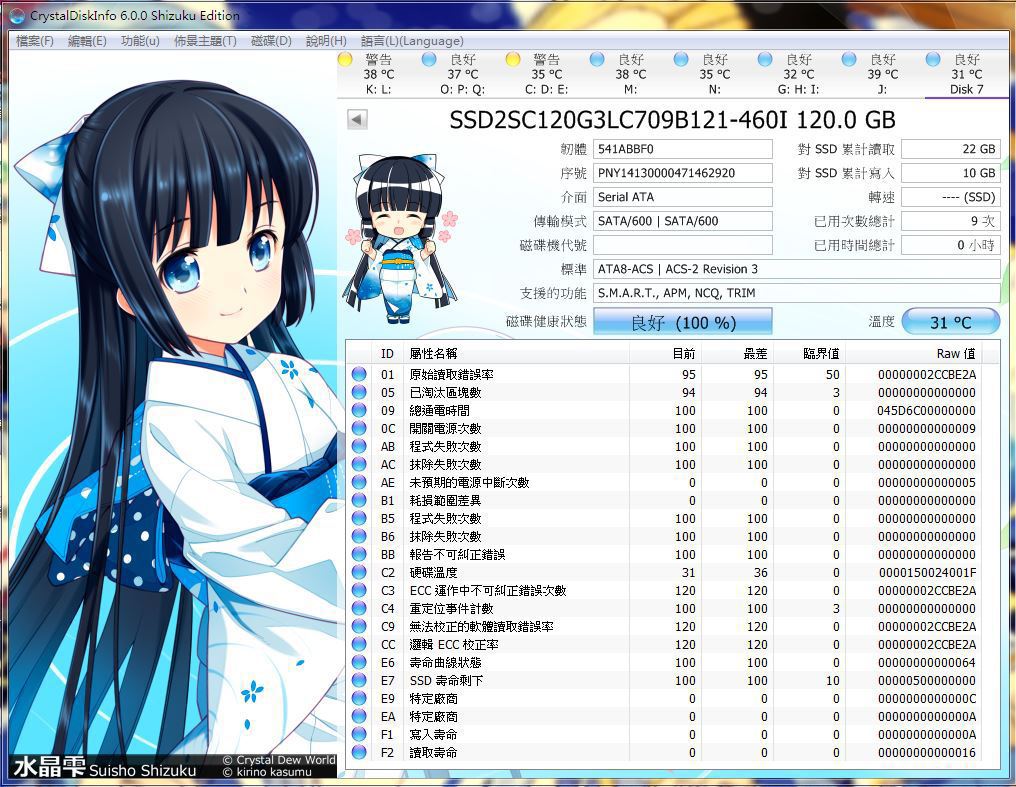The height and width of the screenshot is (787, 1016).
Task: Select the M: disk tab
Action: click(x=630, y=74)
